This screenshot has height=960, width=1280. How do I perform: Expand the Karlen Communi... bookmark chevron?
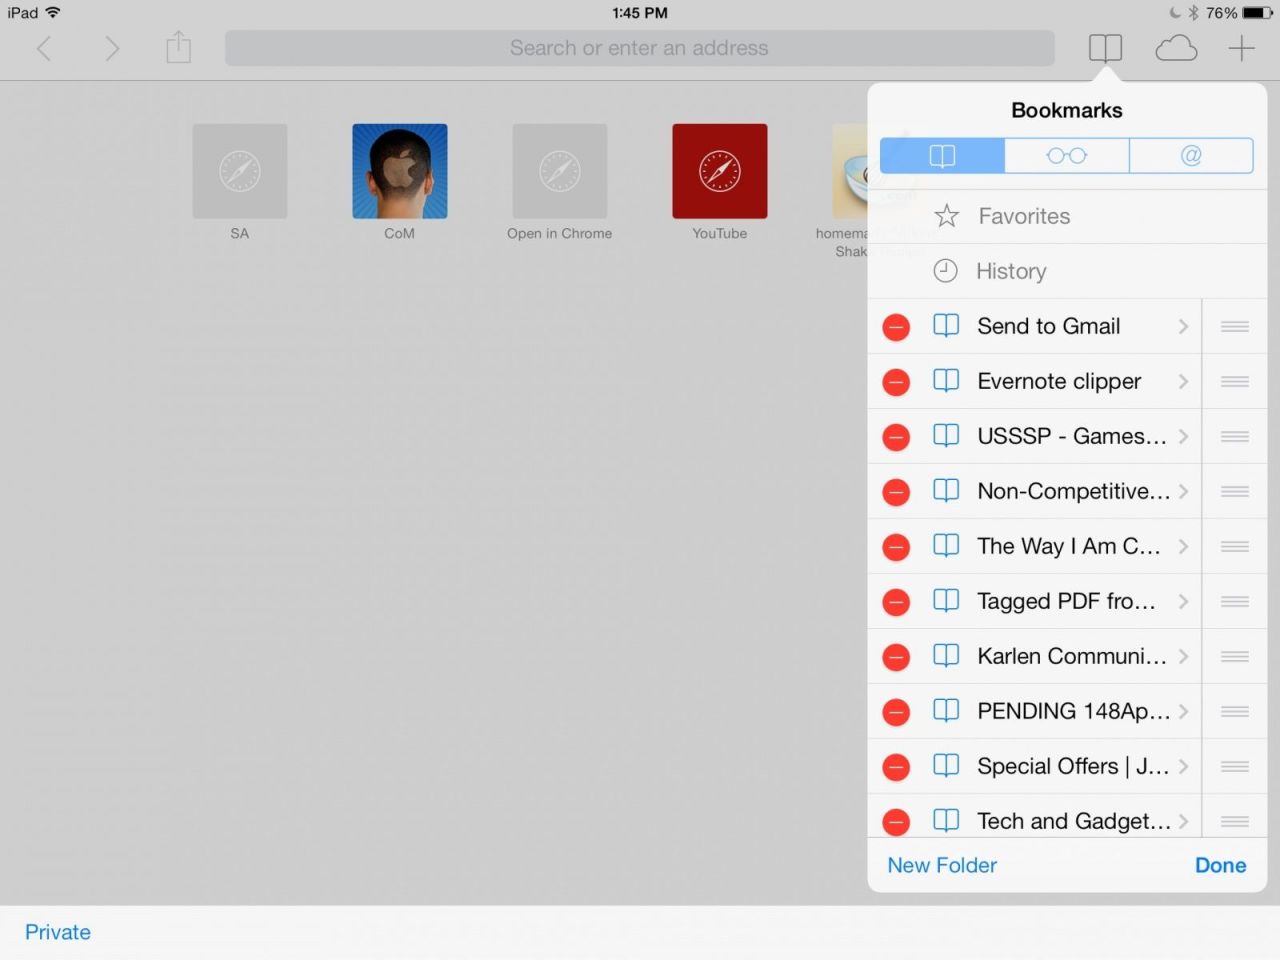tap(1183, 656)
